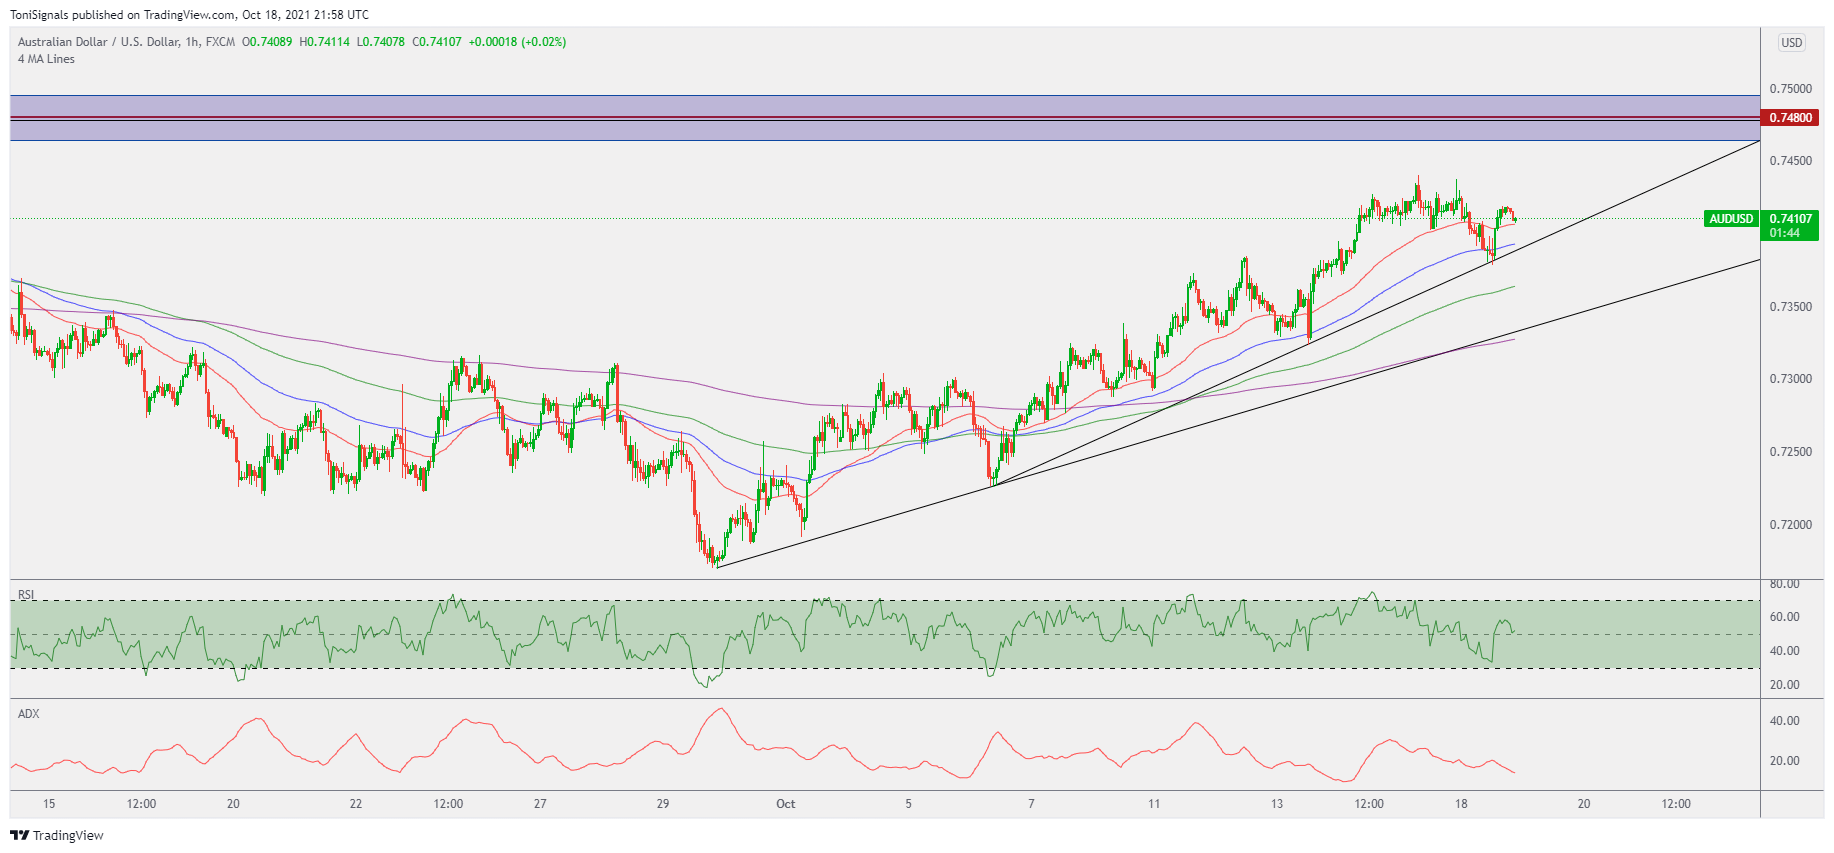
Task: Click the 0.72000 price axis level
Action: [x=1790, y=525]
